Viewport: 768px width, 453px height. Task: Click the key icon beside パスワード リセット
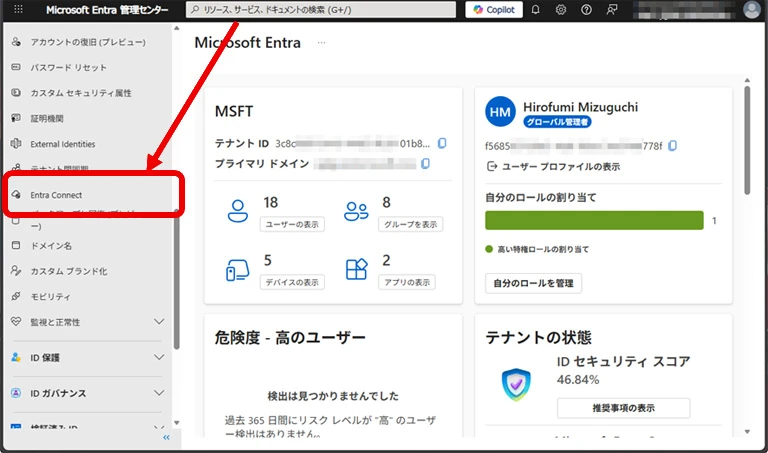click(16, 67)
